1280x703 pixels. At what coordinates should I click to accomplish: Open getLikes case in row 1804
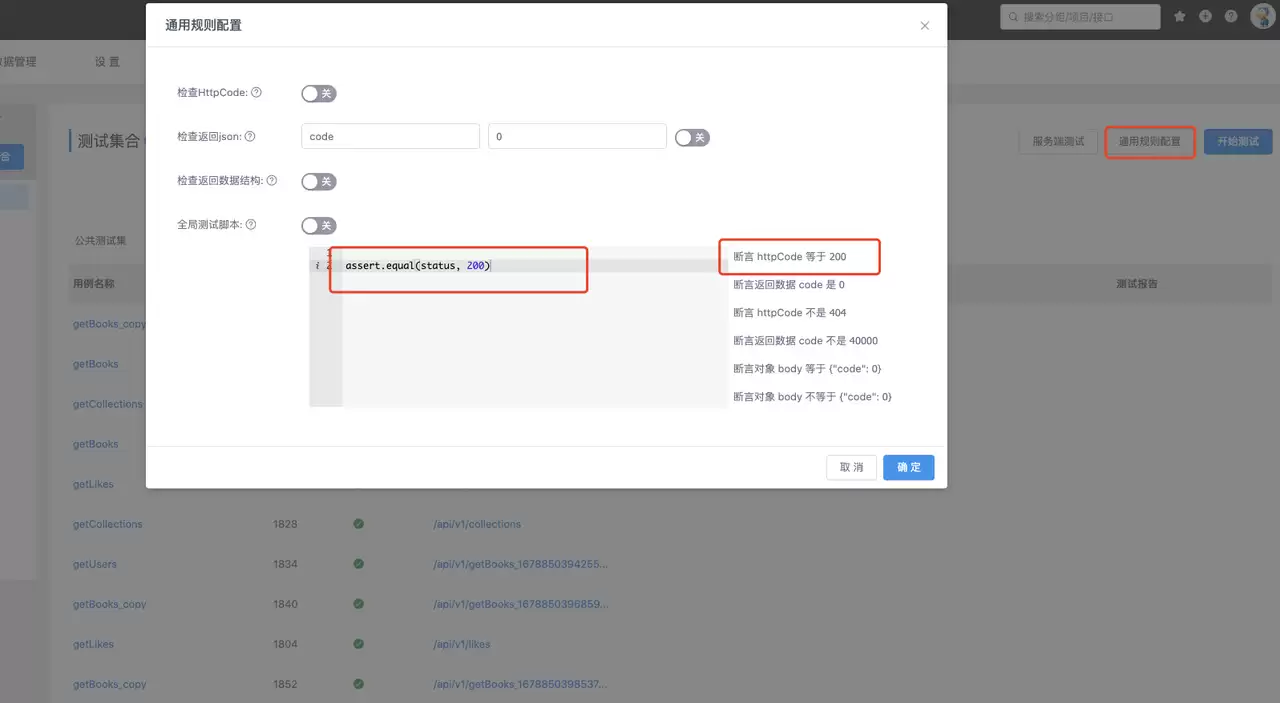click(x=93, y=644)
